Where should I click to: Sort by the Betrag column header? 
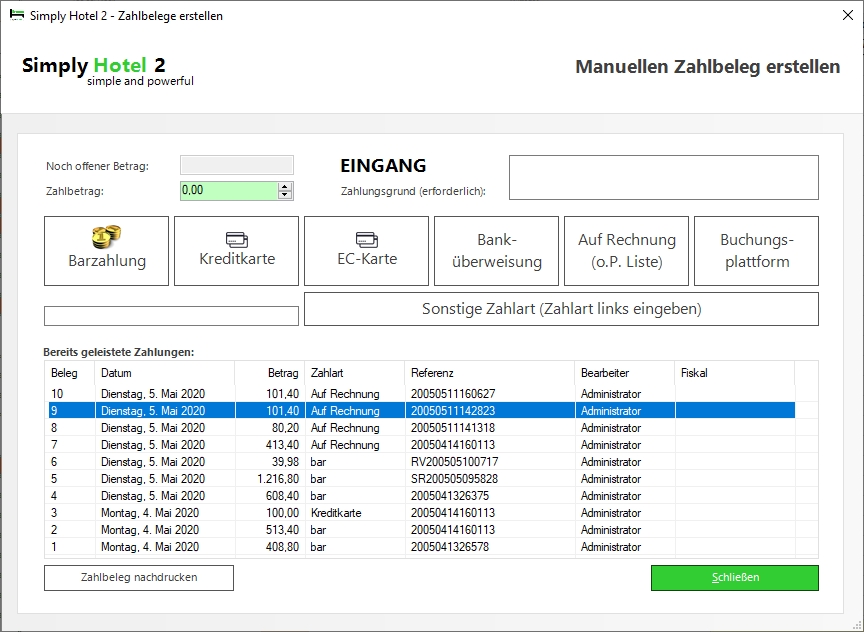[x=270, y=373]
